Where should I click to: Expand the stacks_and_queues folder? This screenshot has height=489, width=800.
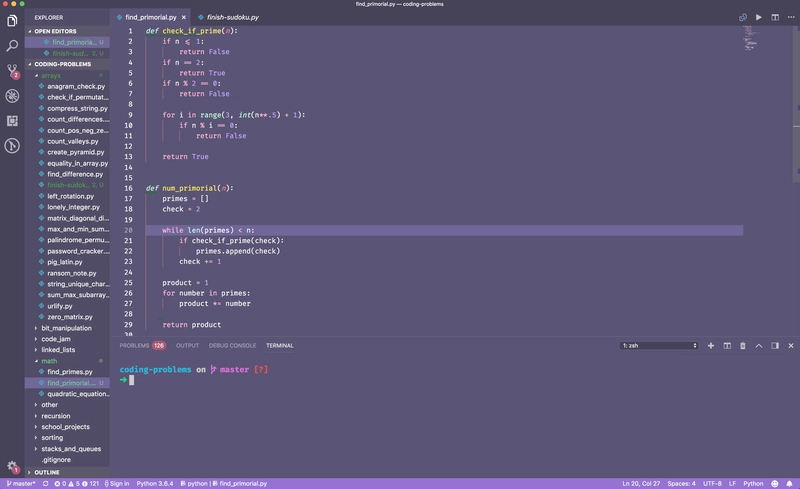tap(67, 449)
